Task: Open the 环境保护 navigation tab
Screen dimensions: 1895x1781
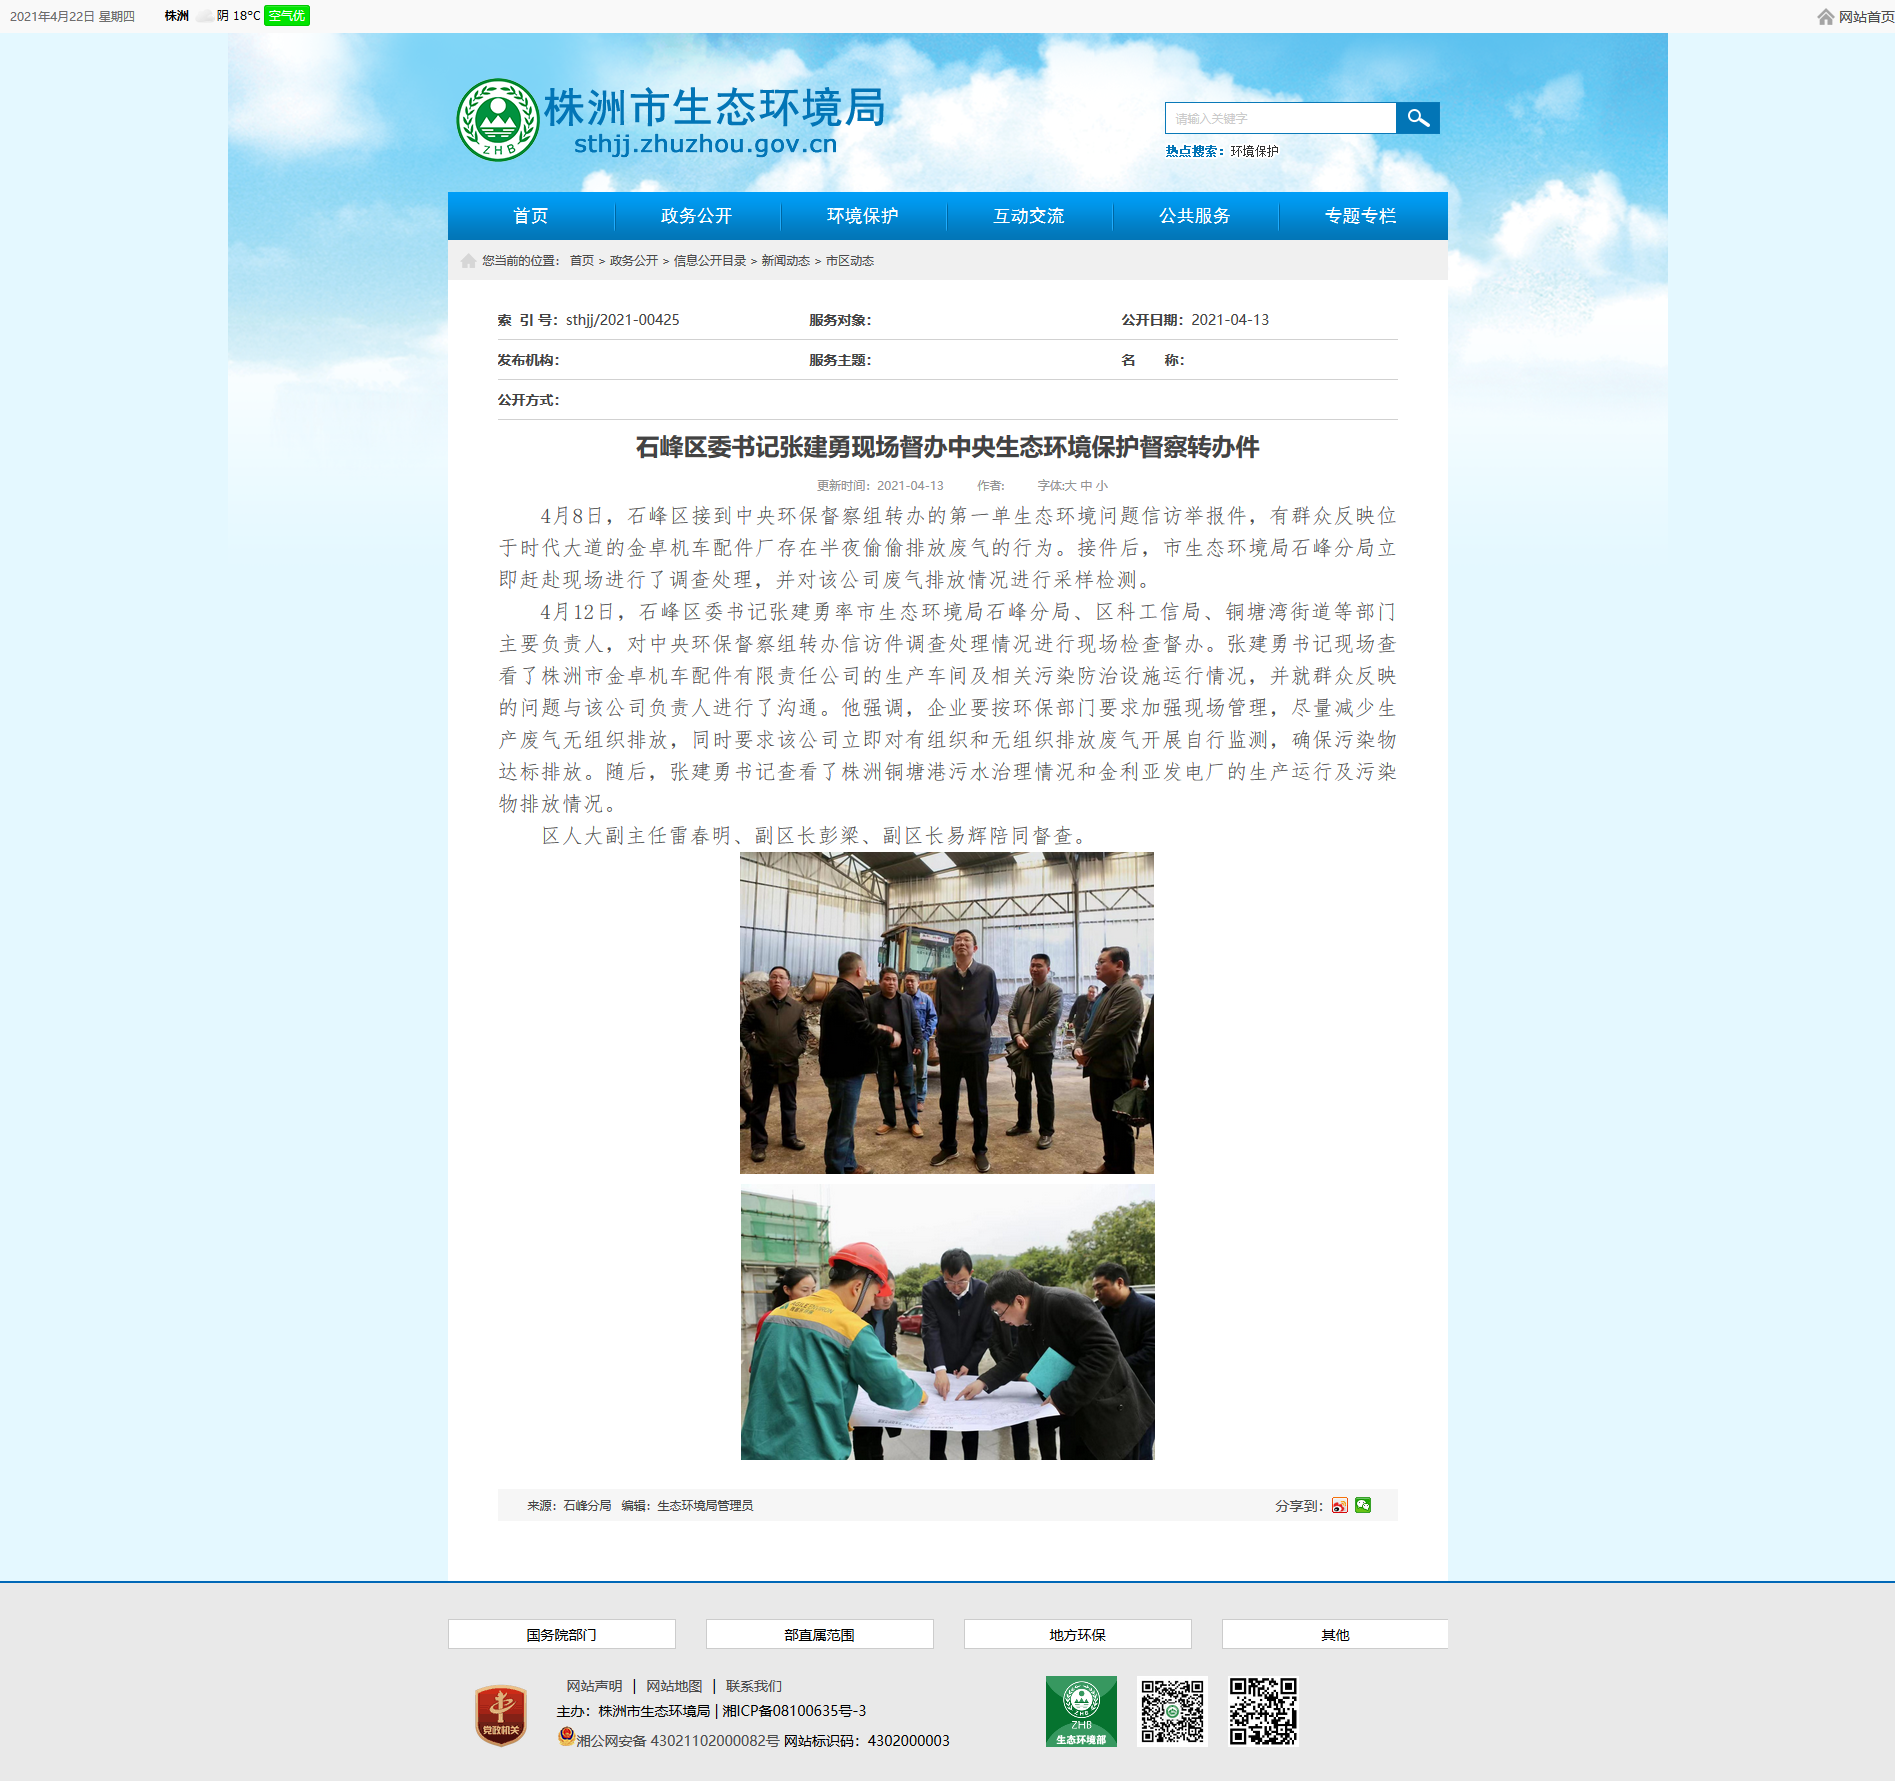Action: tap(863, 216)
